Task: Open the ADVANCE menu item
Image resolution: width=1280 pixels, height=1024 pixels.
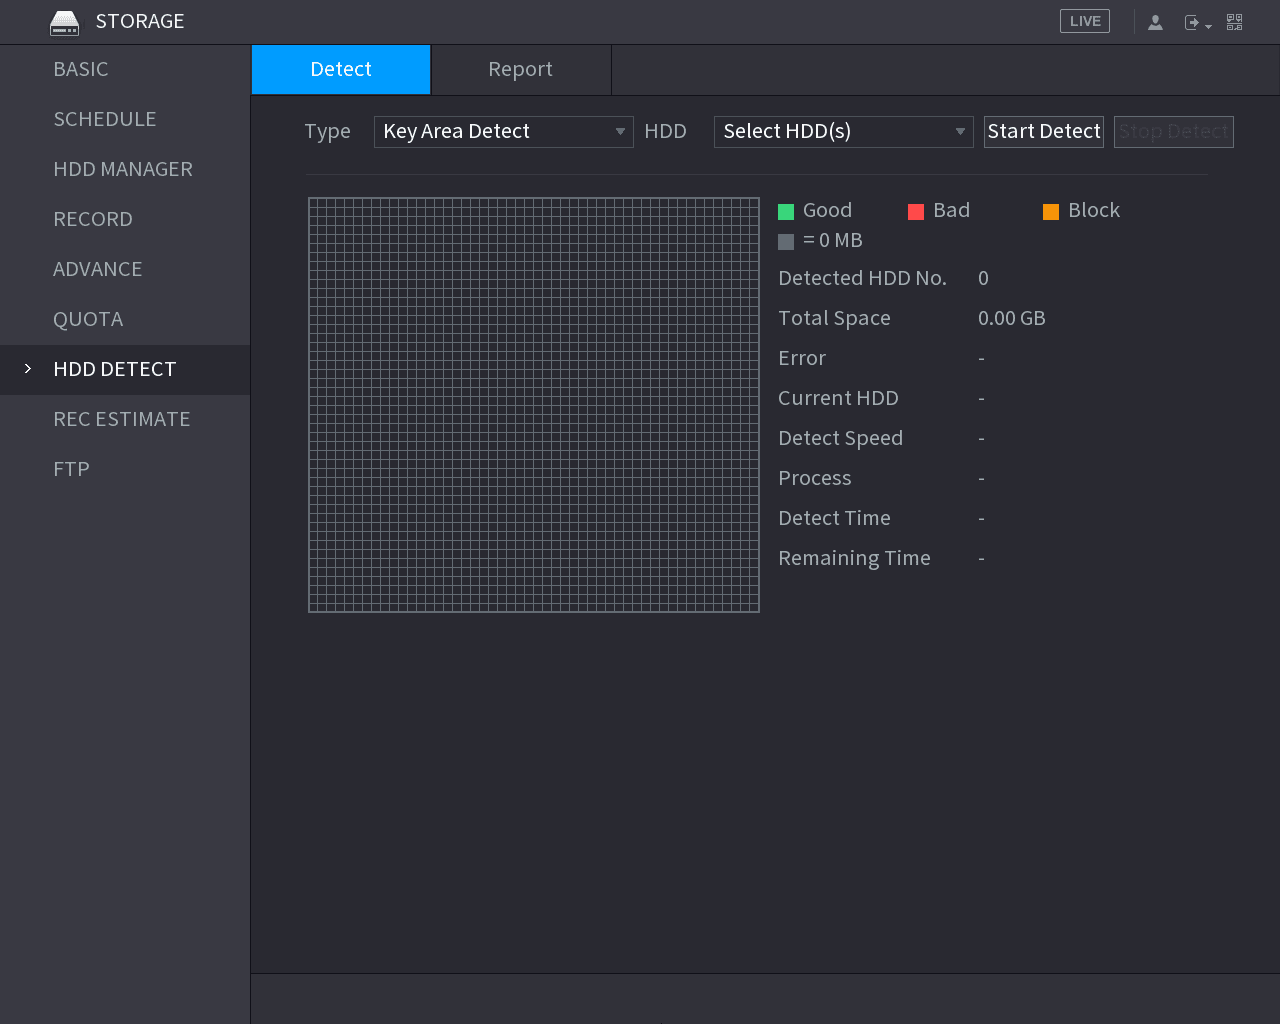Action: 125,269
